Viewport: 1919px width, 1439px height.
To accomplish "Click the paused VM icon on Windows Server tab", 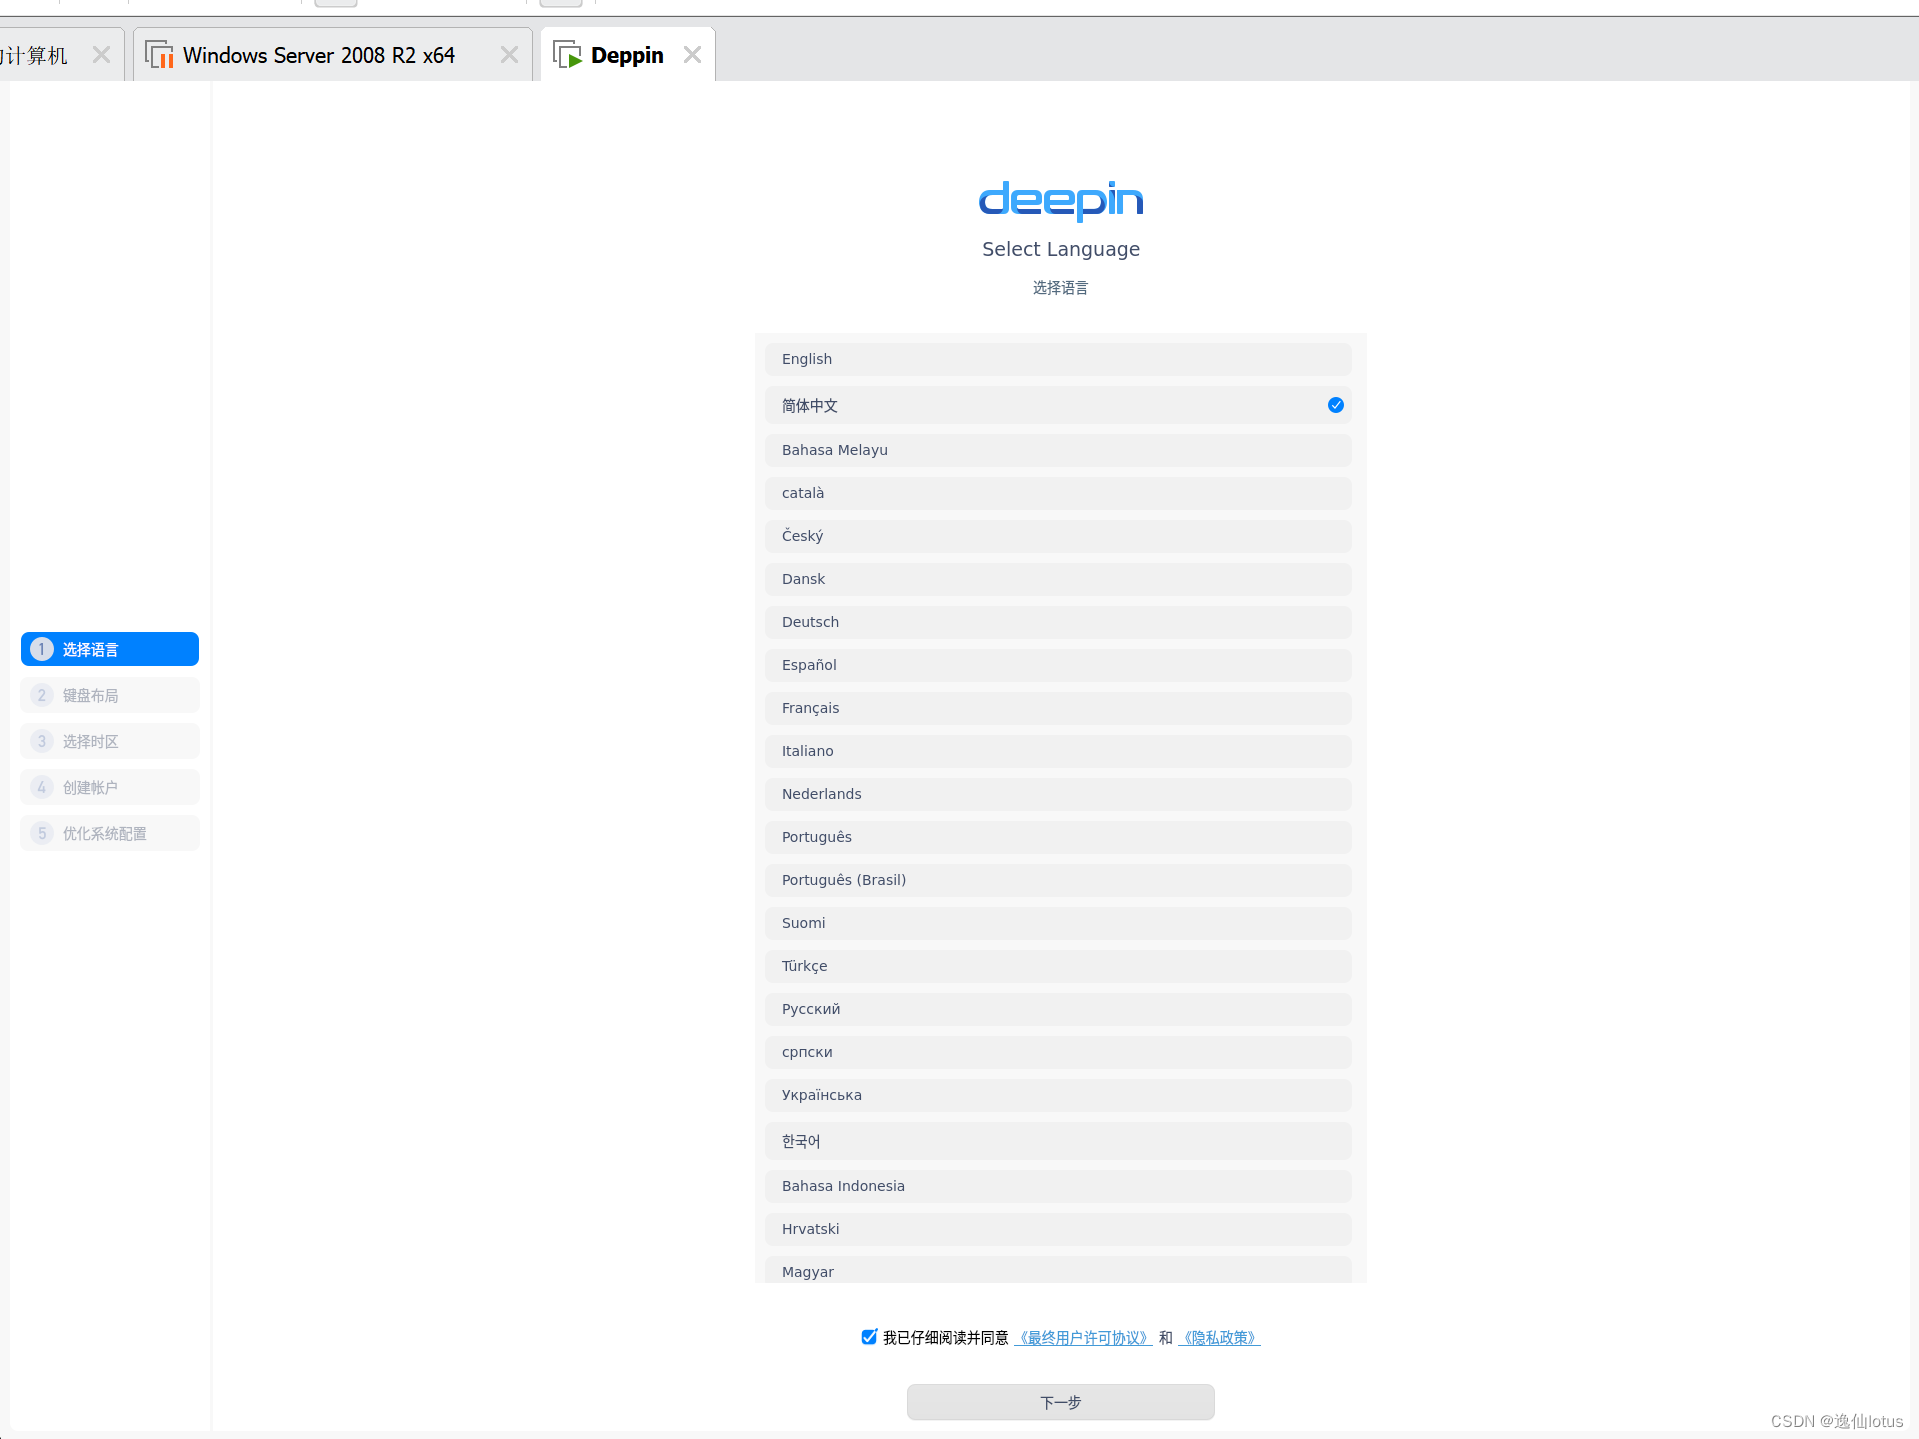I will click(x=159, y=55).
